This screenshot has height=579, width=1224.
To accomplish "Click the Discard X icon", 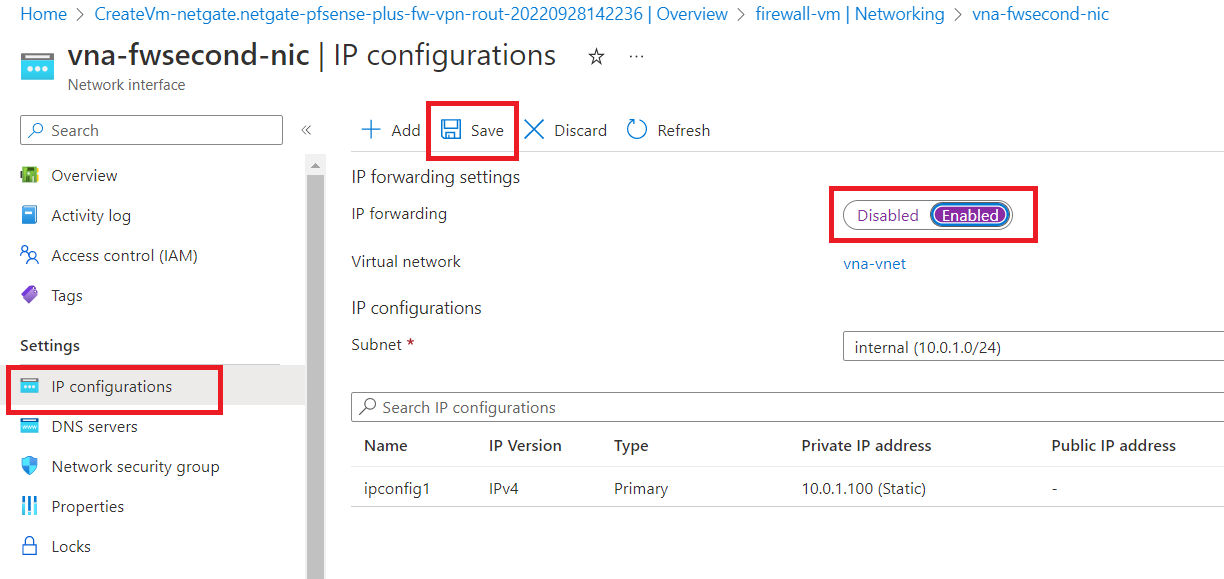I will [x=535, y=130].
